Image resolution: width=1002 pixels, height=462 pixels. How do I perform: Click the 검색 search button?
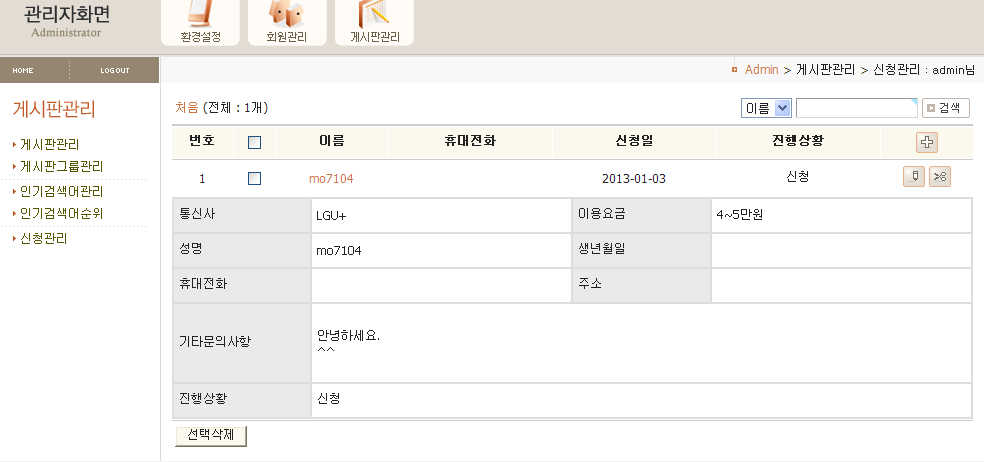click(945, 108)
